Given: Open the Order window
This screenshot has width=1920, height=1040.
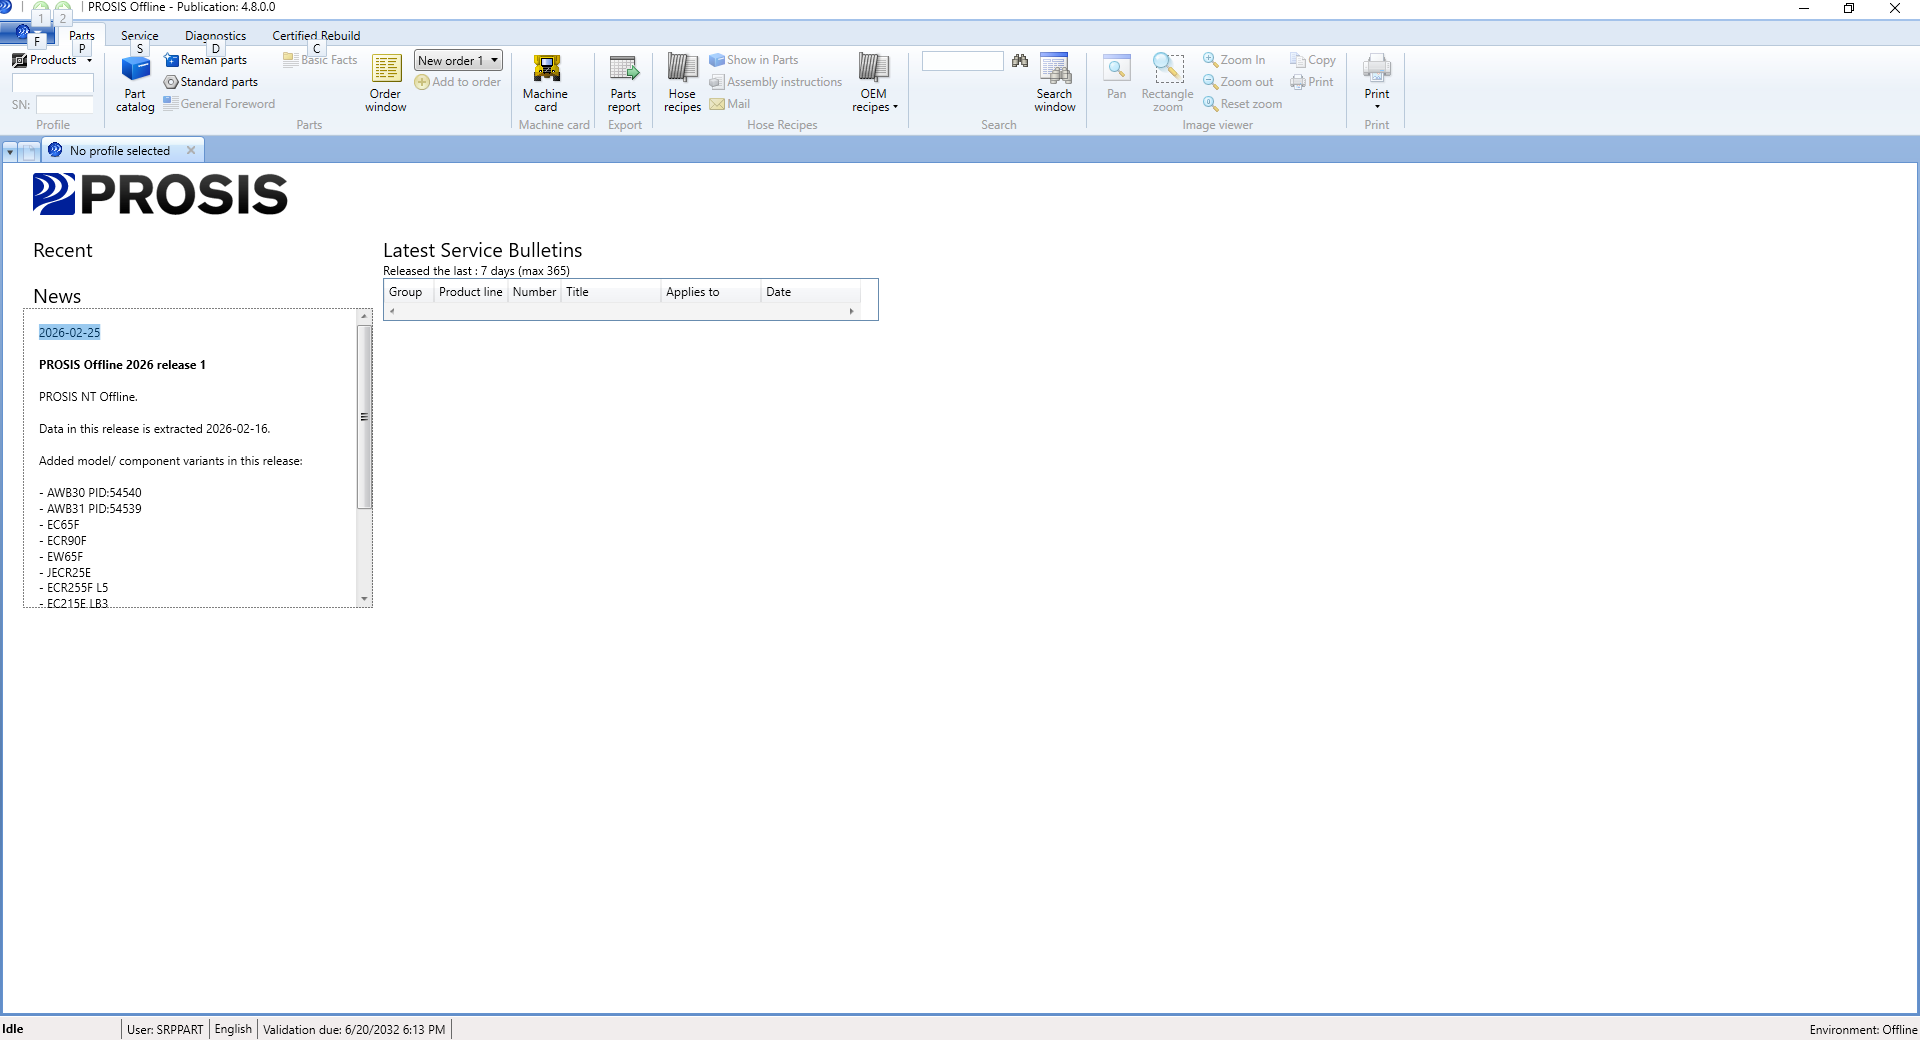Looking at the screenshot, I should click(385, 83).
